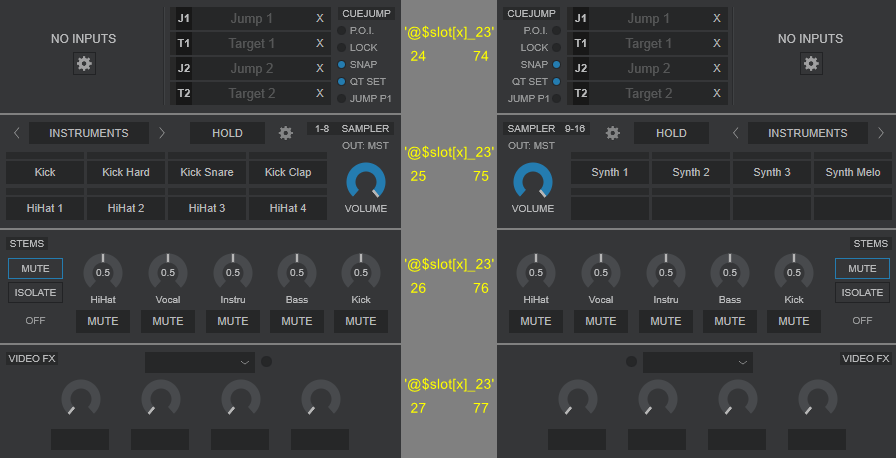This screenshot has height=458, width=896.
Task: Toggle SNAP in the left CUEJUMP panel
Action: click(342, 64)
